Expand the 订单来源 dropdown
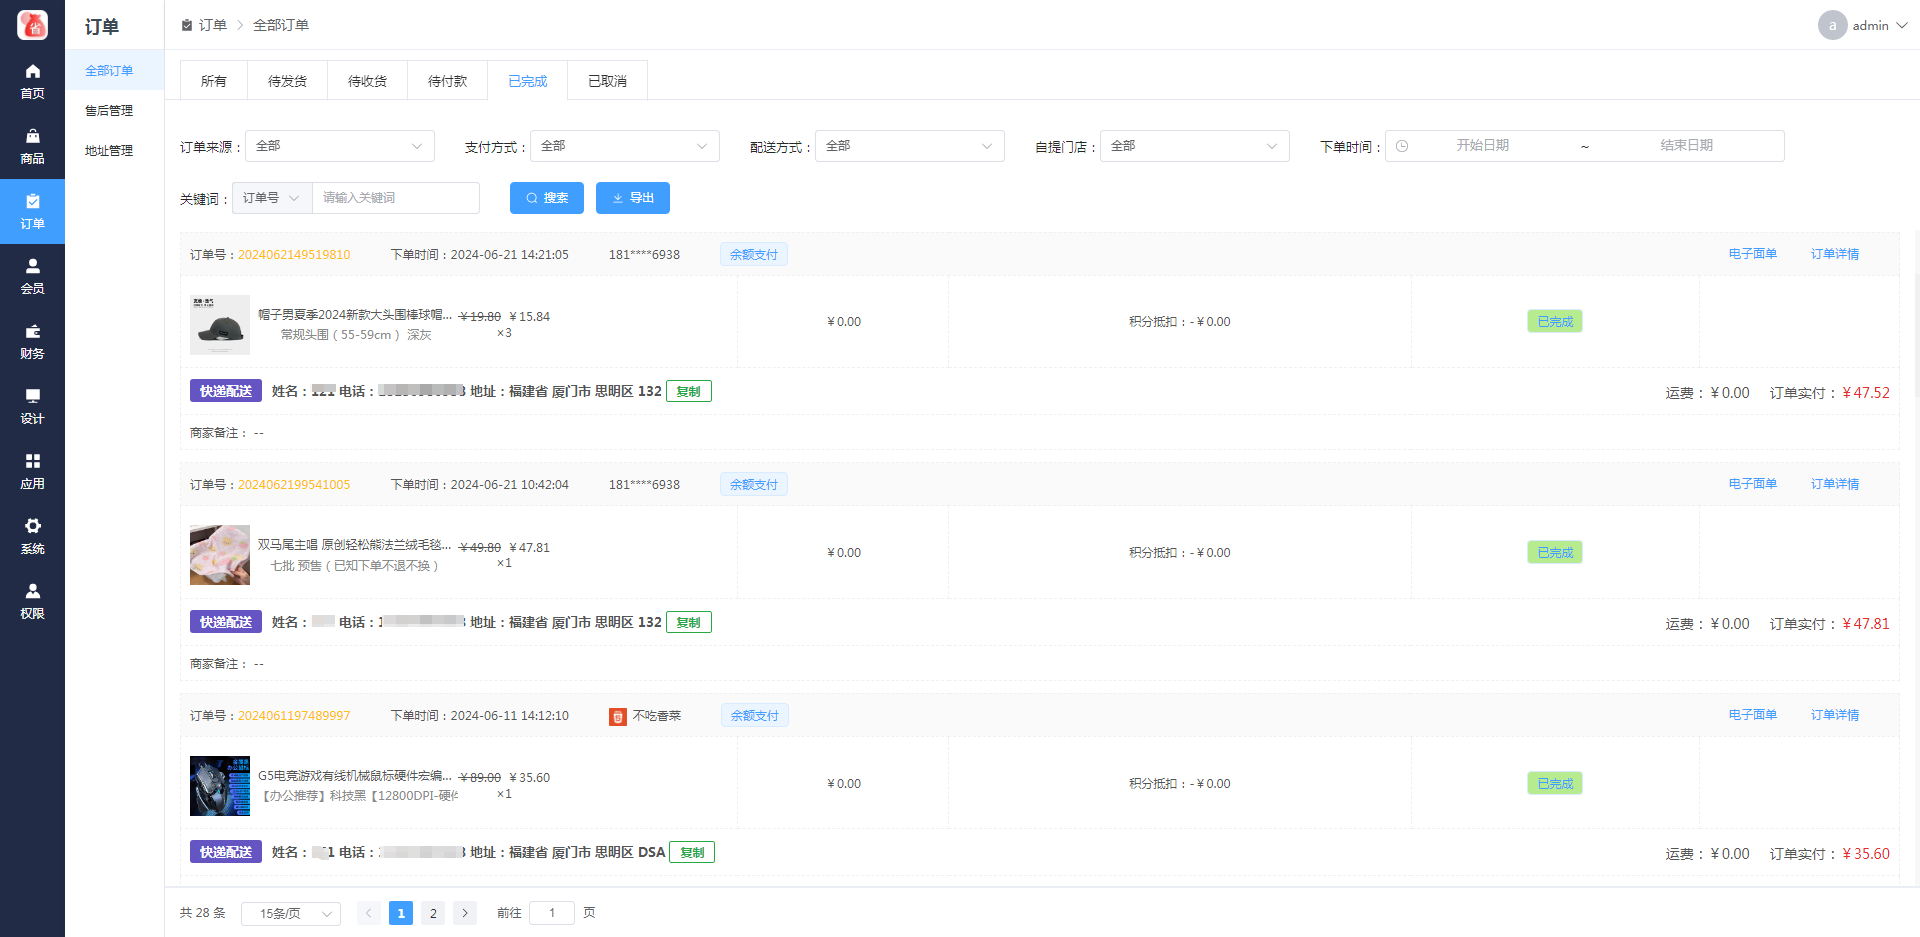Image resolution: width=1920 pixels, height=937 pixels. coord(339,146)
